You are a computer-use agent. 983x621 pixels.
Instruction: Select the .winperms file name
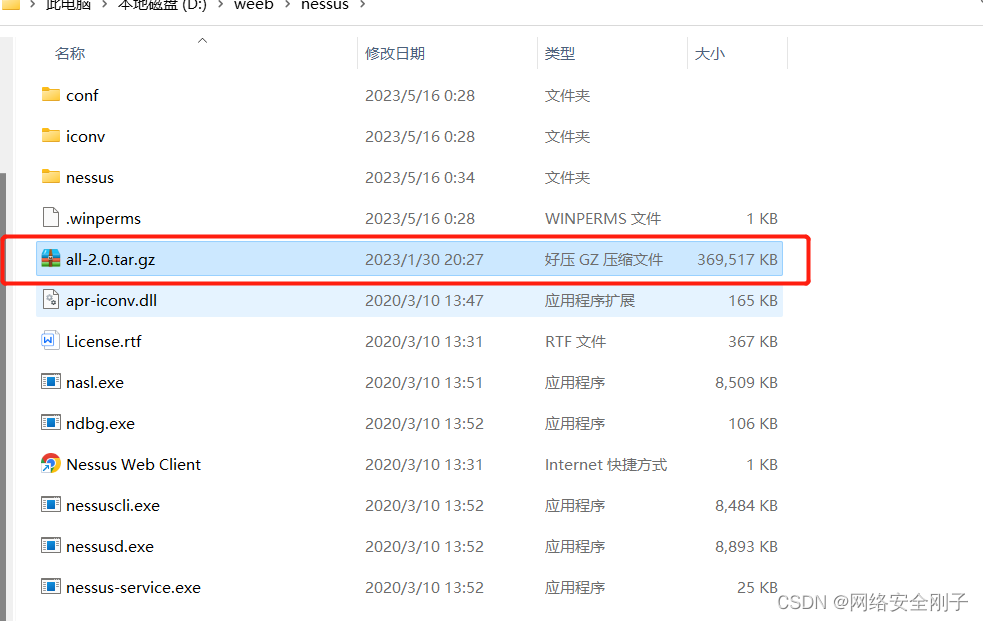(103, 219)
